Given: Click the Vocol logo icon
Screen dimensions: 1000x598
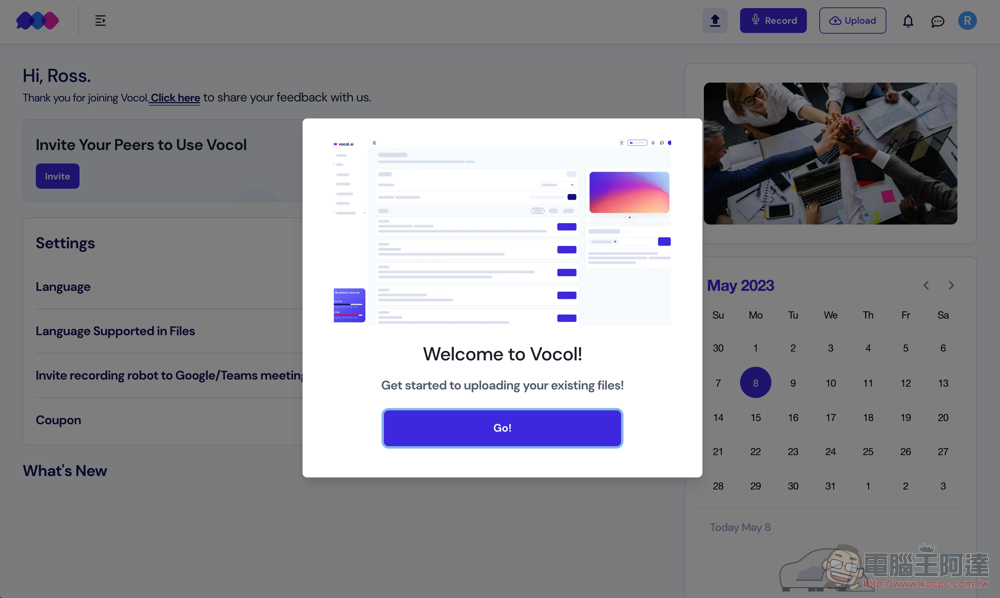Looking at the screenshot, I should coord(37,20).
